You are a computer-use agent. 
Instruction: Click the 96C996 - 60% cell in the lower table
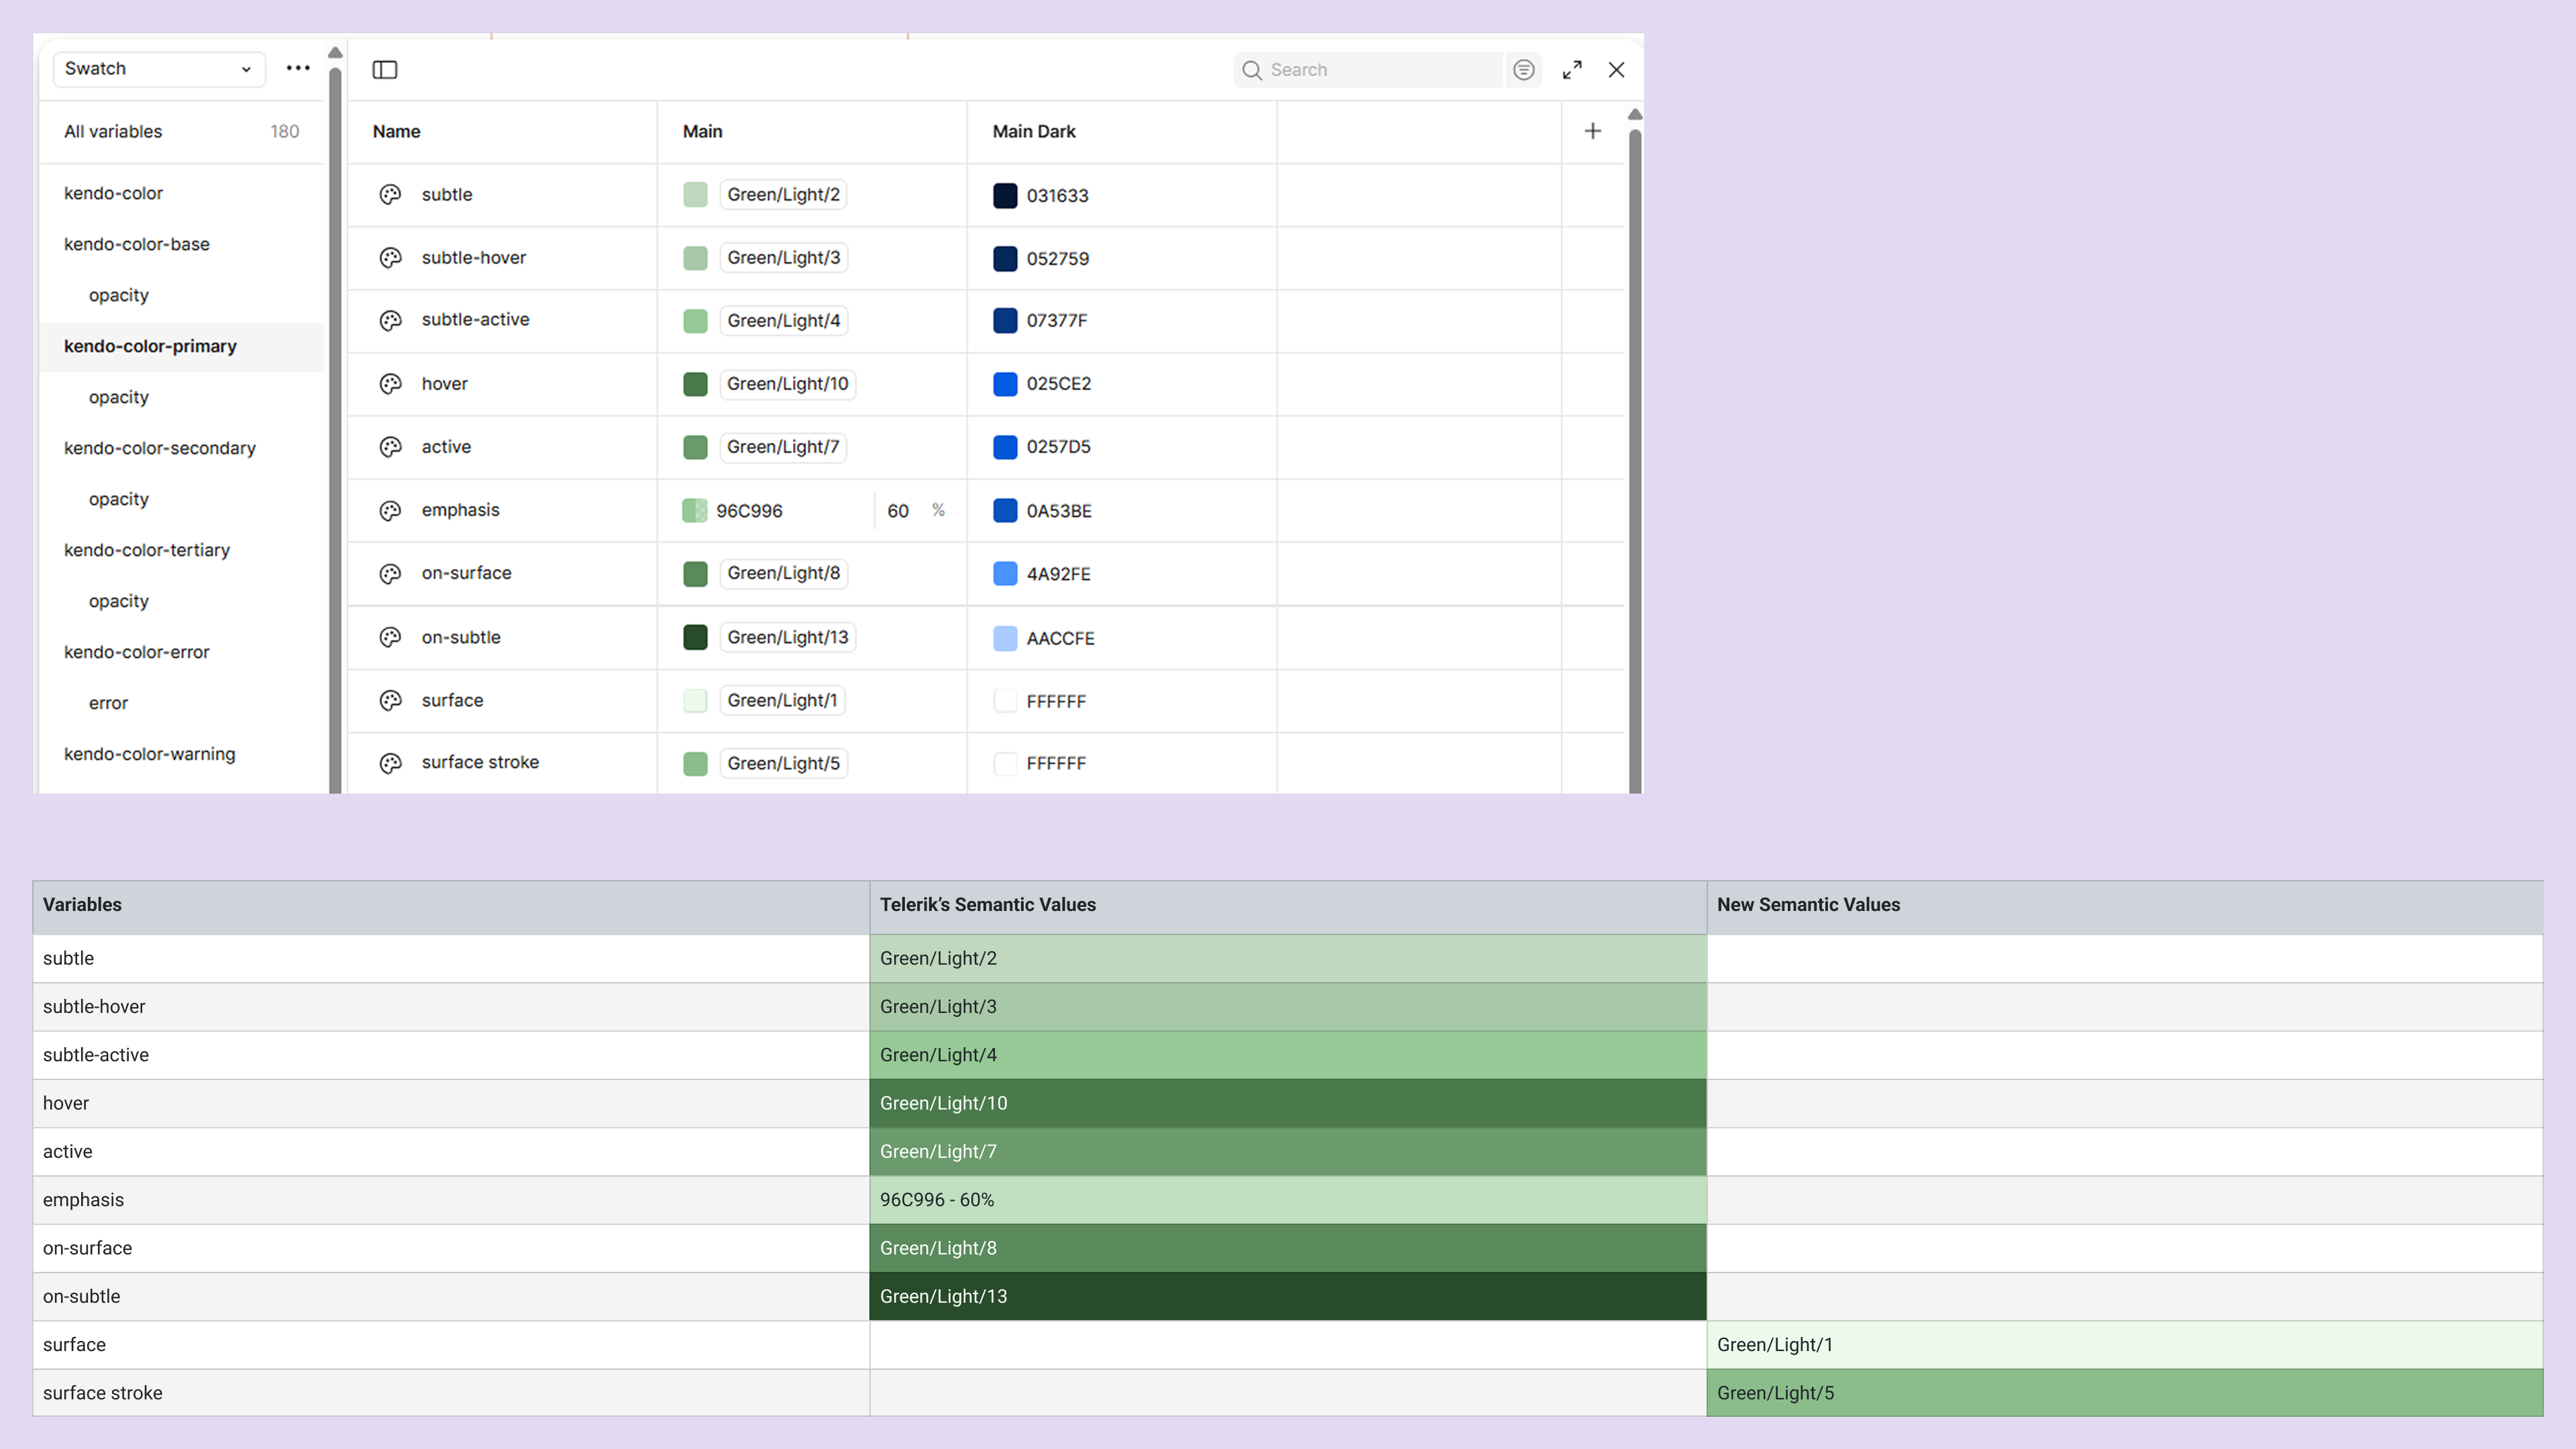pyautogui.click(x=1288, y=1199)
